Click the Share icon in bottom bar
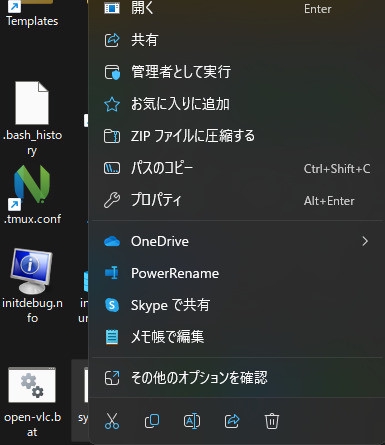 coord(232,421)
